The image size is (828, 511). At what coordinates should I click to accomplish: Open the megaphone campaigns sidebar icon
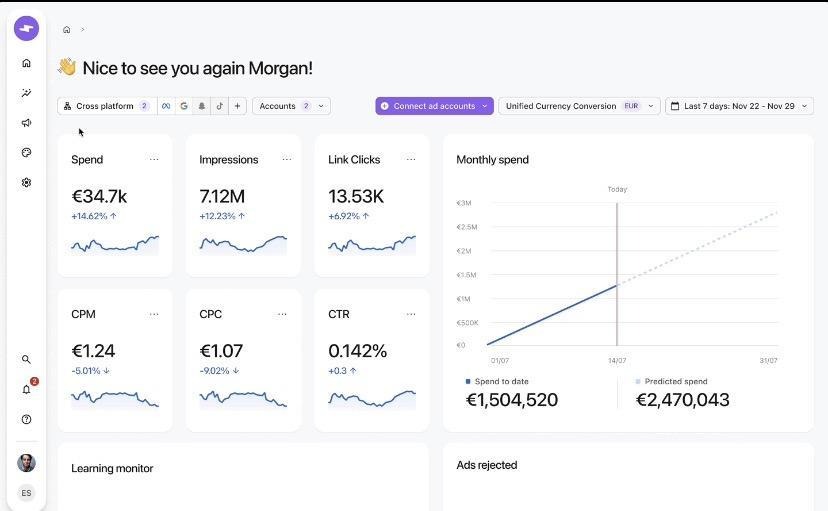26,122
